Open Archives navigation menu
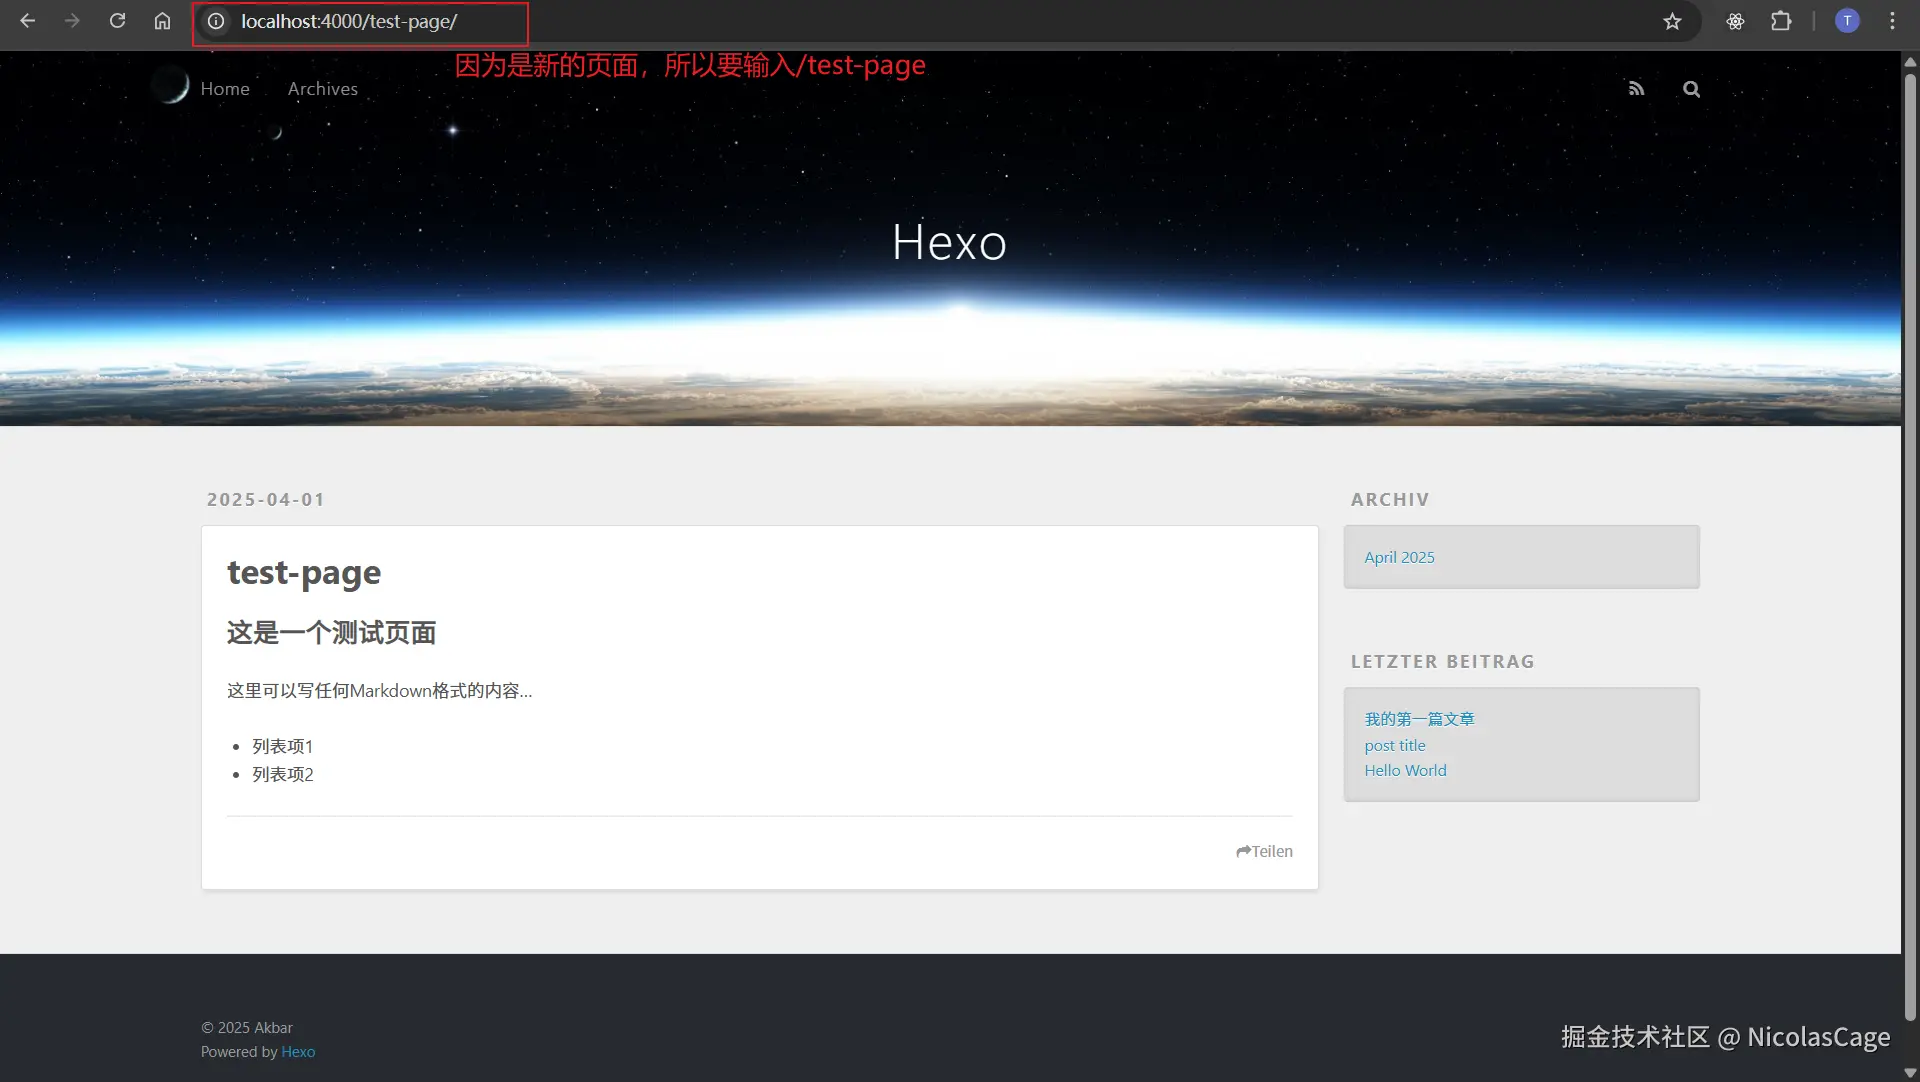This screenshot has height=1082, width=1920. 322,89
